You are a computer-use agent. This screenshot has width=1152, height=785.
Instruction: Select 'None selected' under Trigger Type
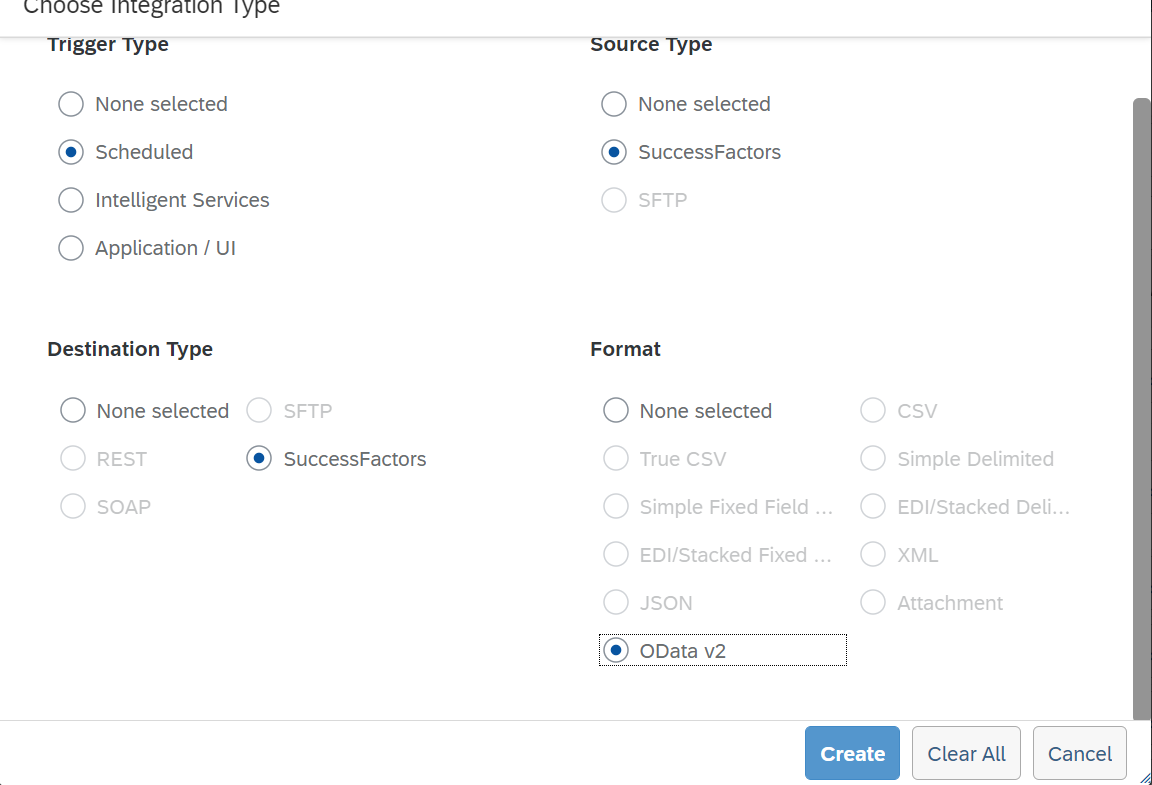click(x=71, y=104)
